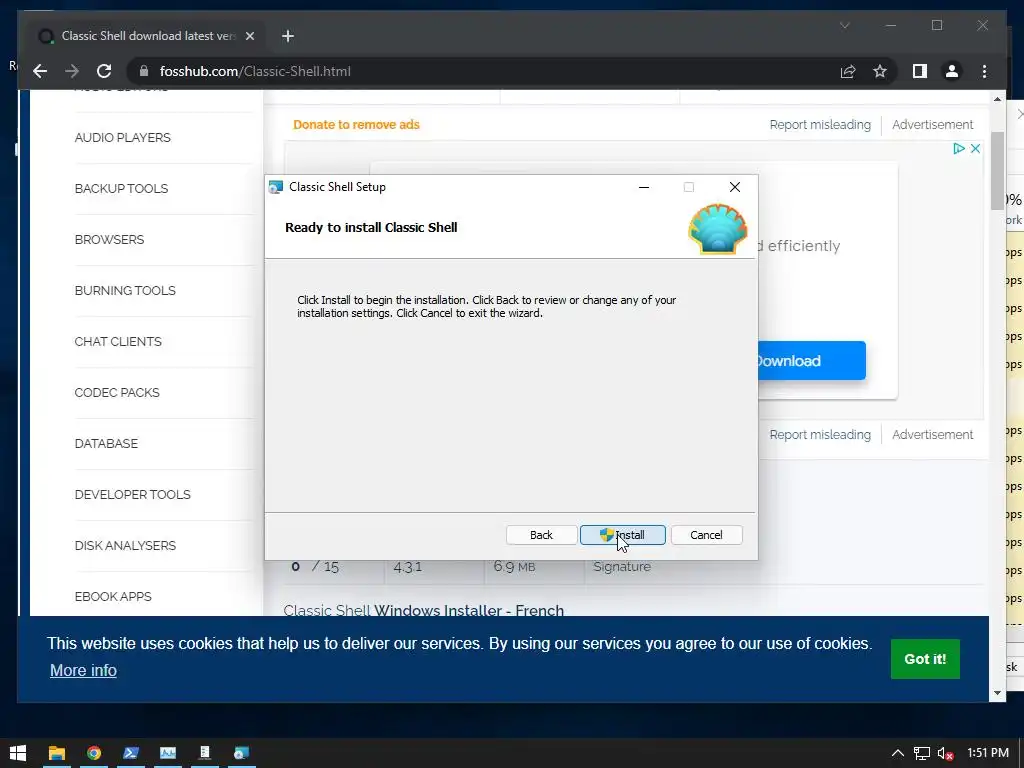Open Chrome tab search chevron
This screenshot has width=1024, height=768.
coord(844,25)
